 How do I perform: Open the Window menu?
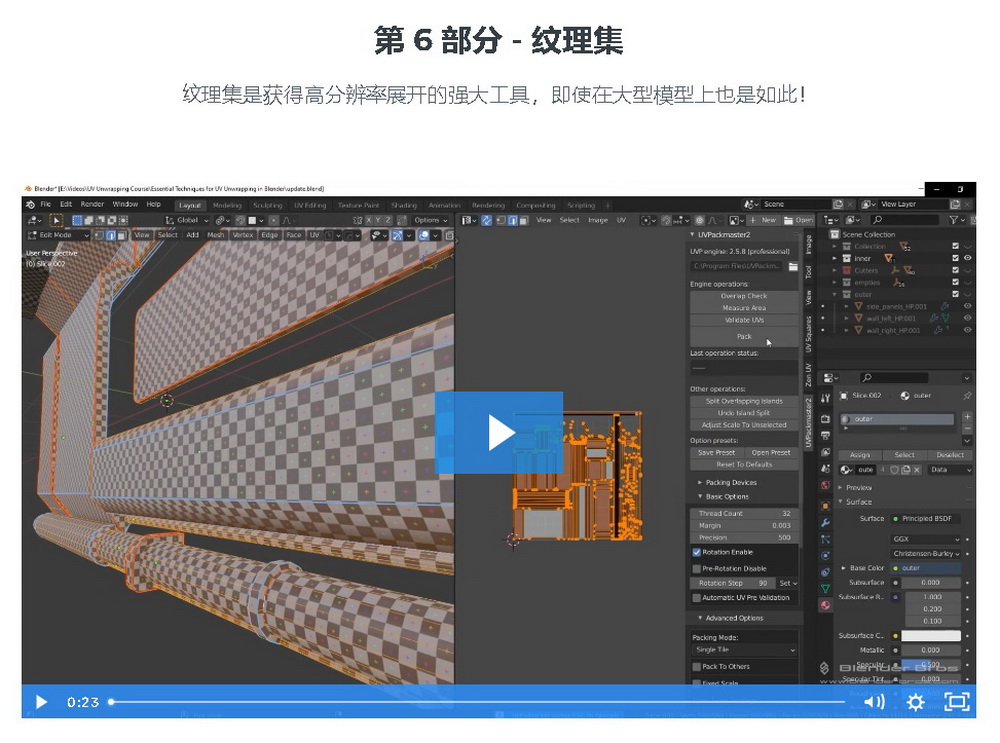pyautogui.click(x=125, y=204)
